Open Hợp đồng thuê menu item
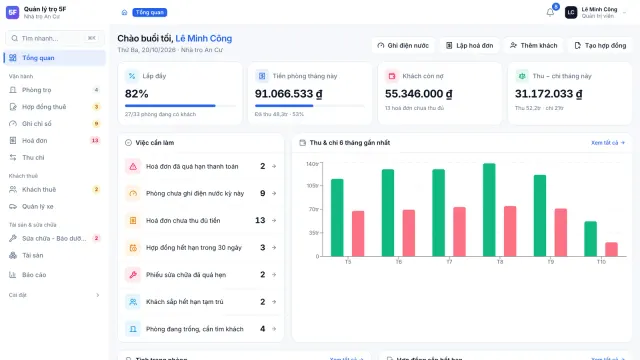The width and height of the screenshot is (640, 360). point(55,107)
